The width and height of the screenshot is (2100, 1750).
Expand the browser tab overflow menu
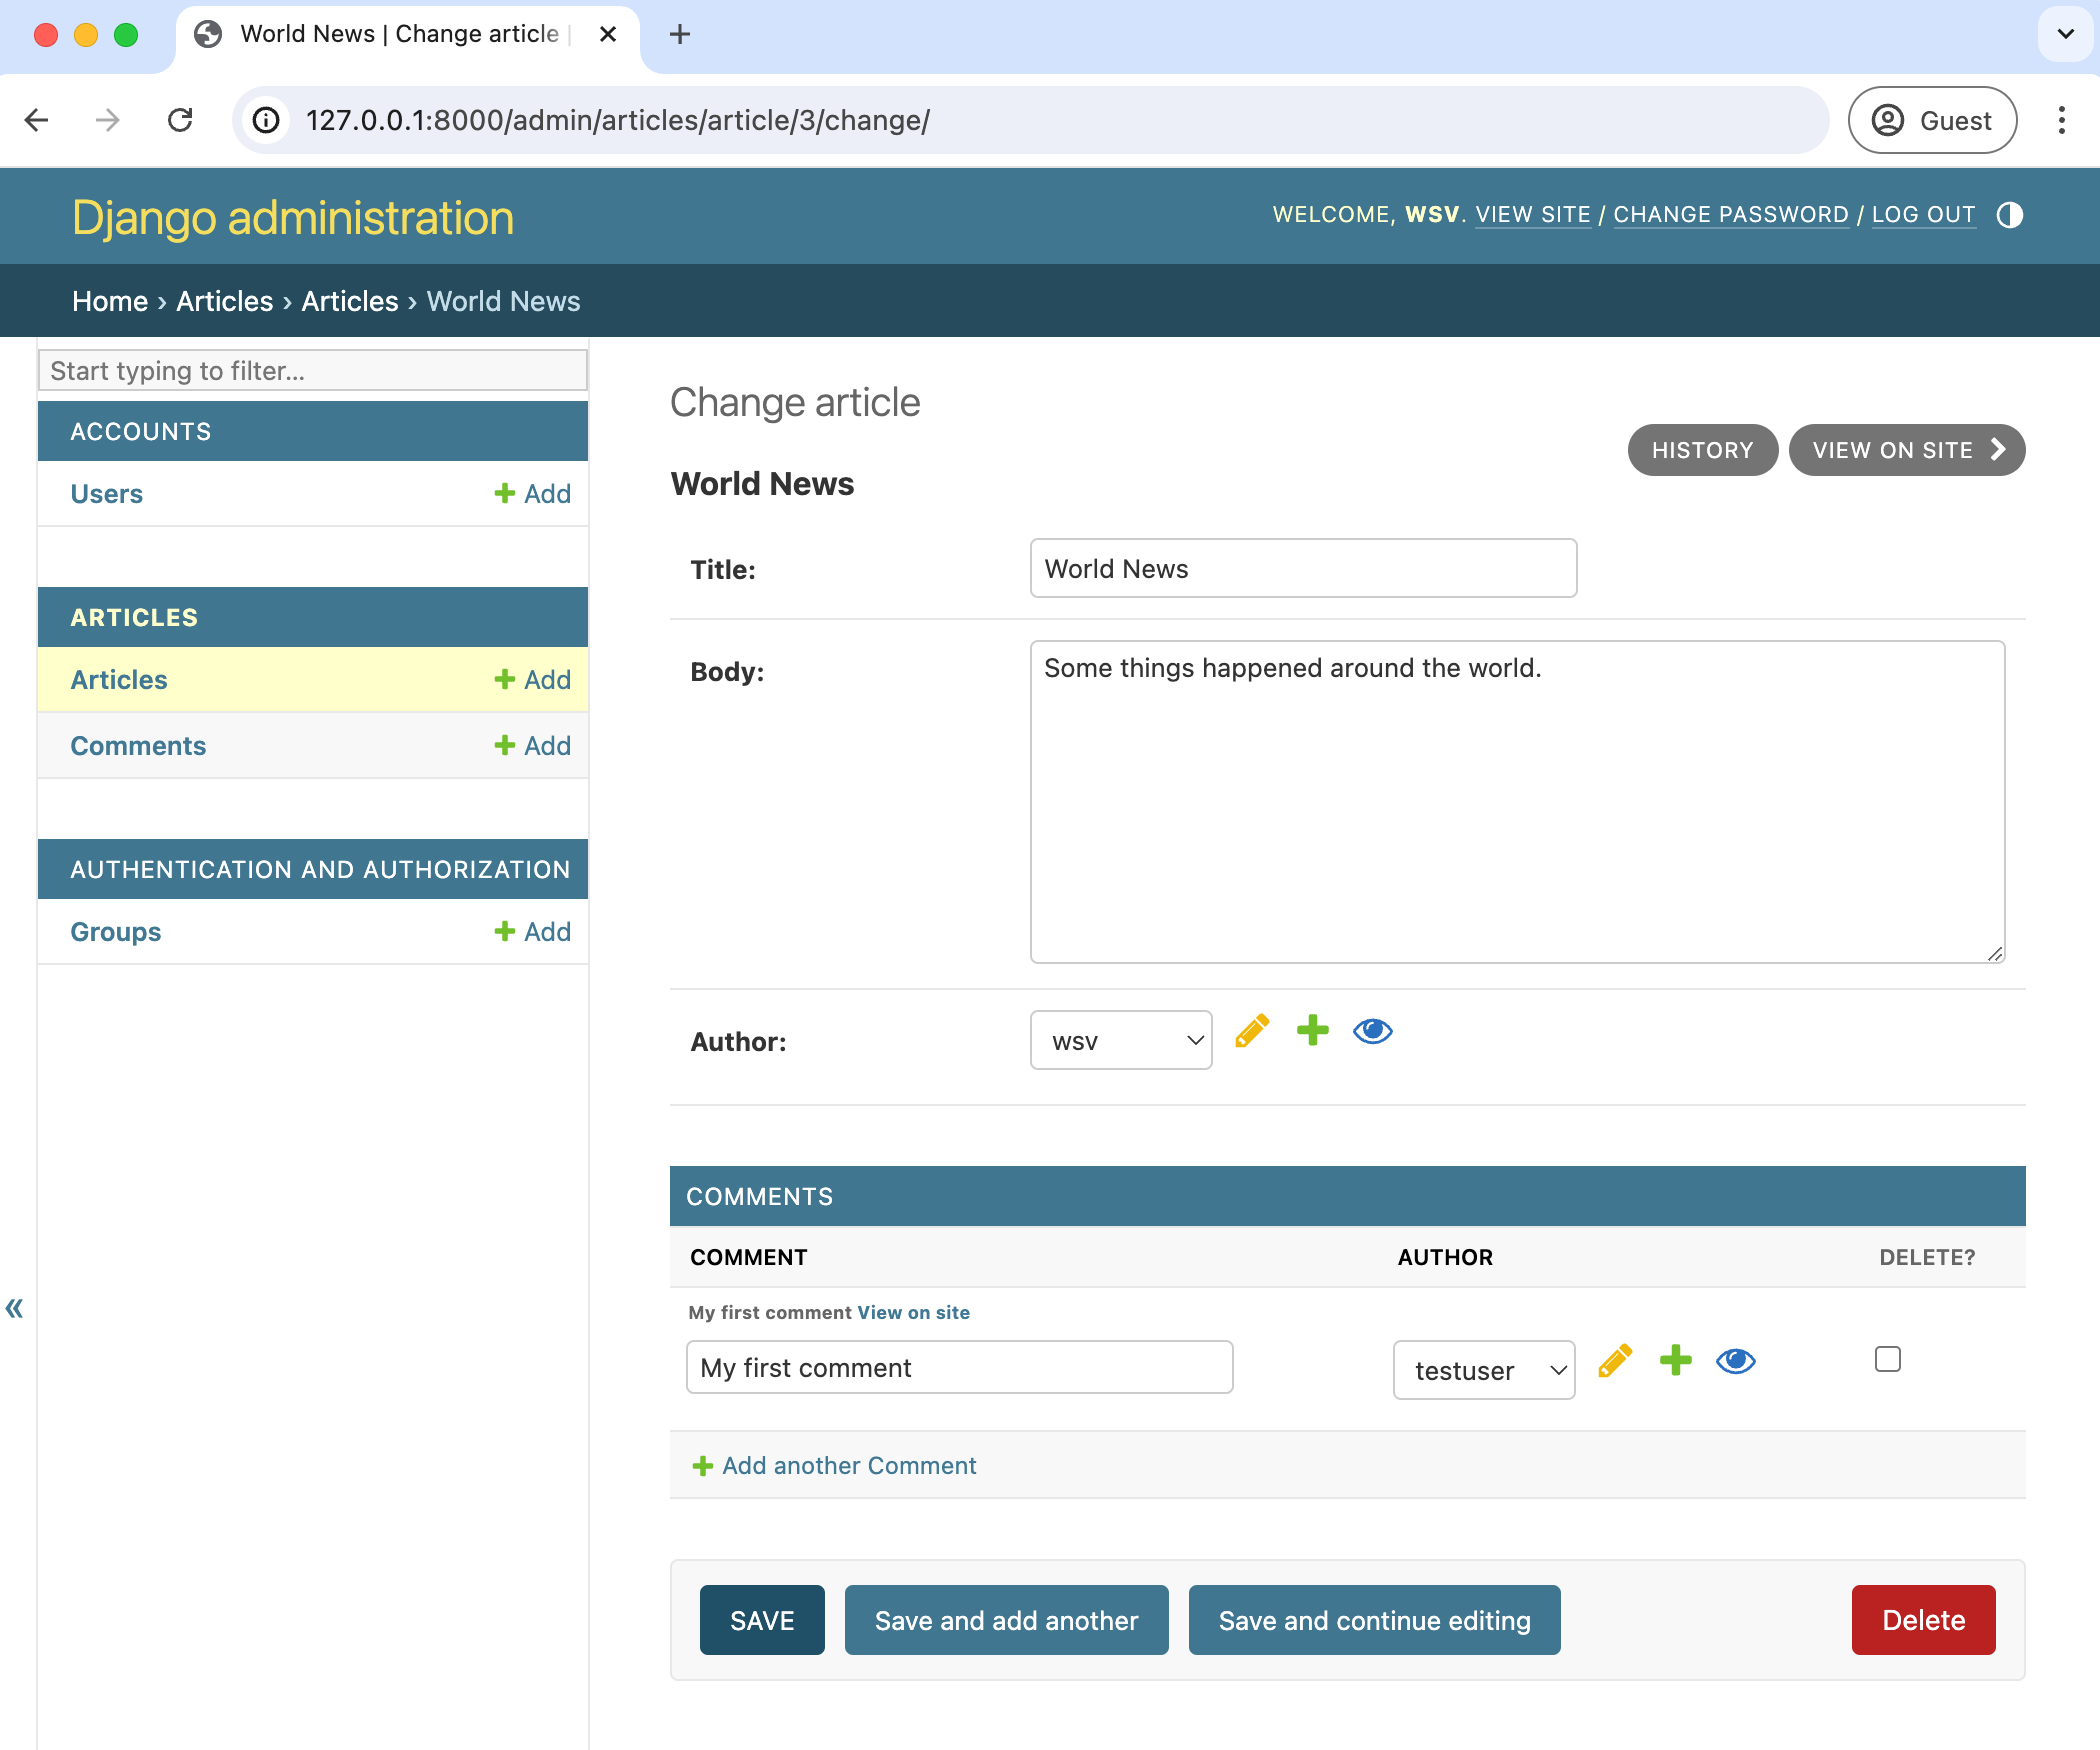pyautogui.click(x=2065, y=35)
